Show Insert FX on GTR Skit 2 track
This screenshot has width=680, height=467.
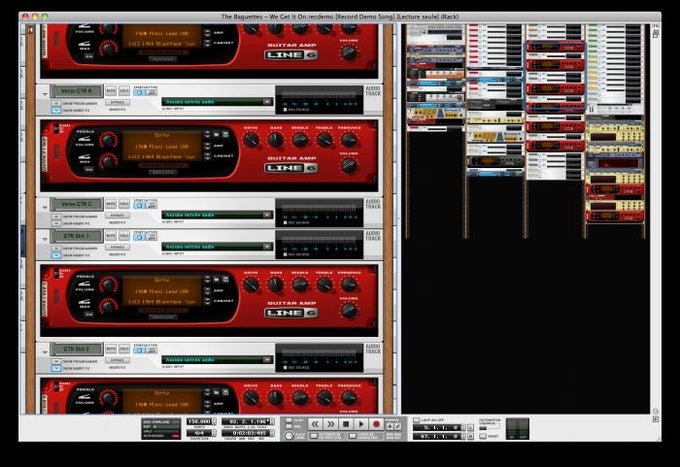56,368
